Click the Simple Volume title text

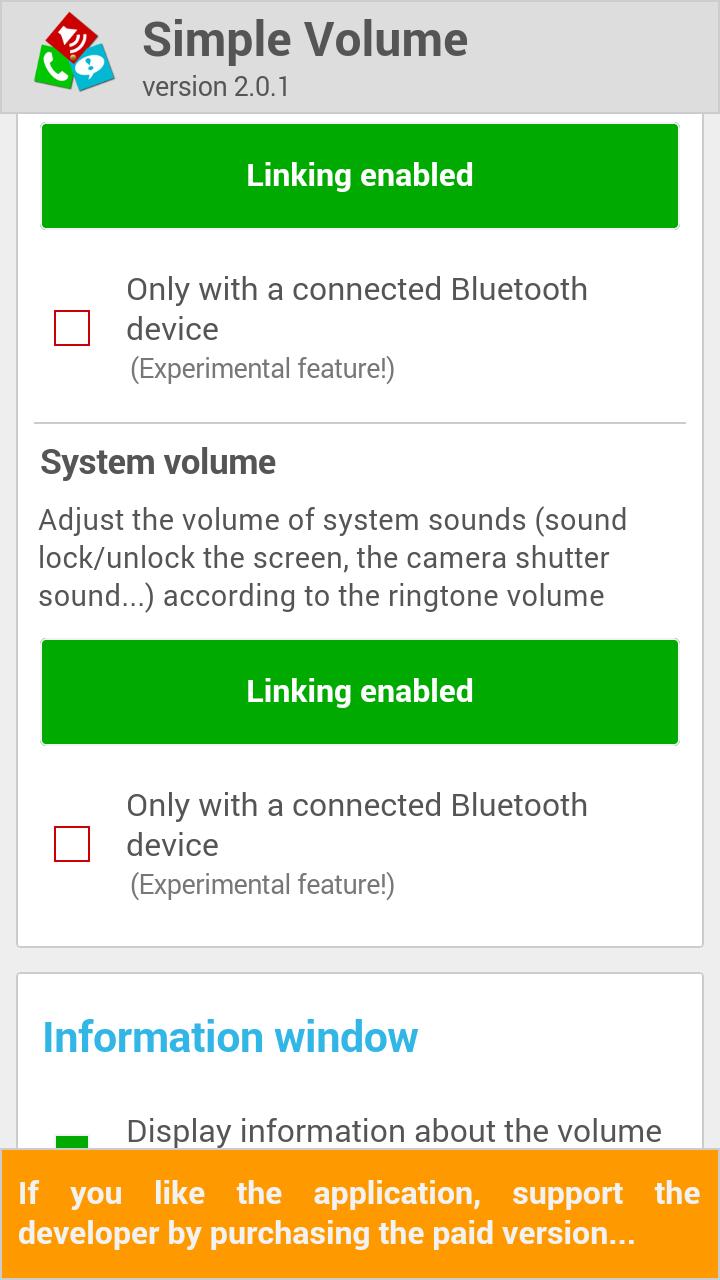point(305,40)
